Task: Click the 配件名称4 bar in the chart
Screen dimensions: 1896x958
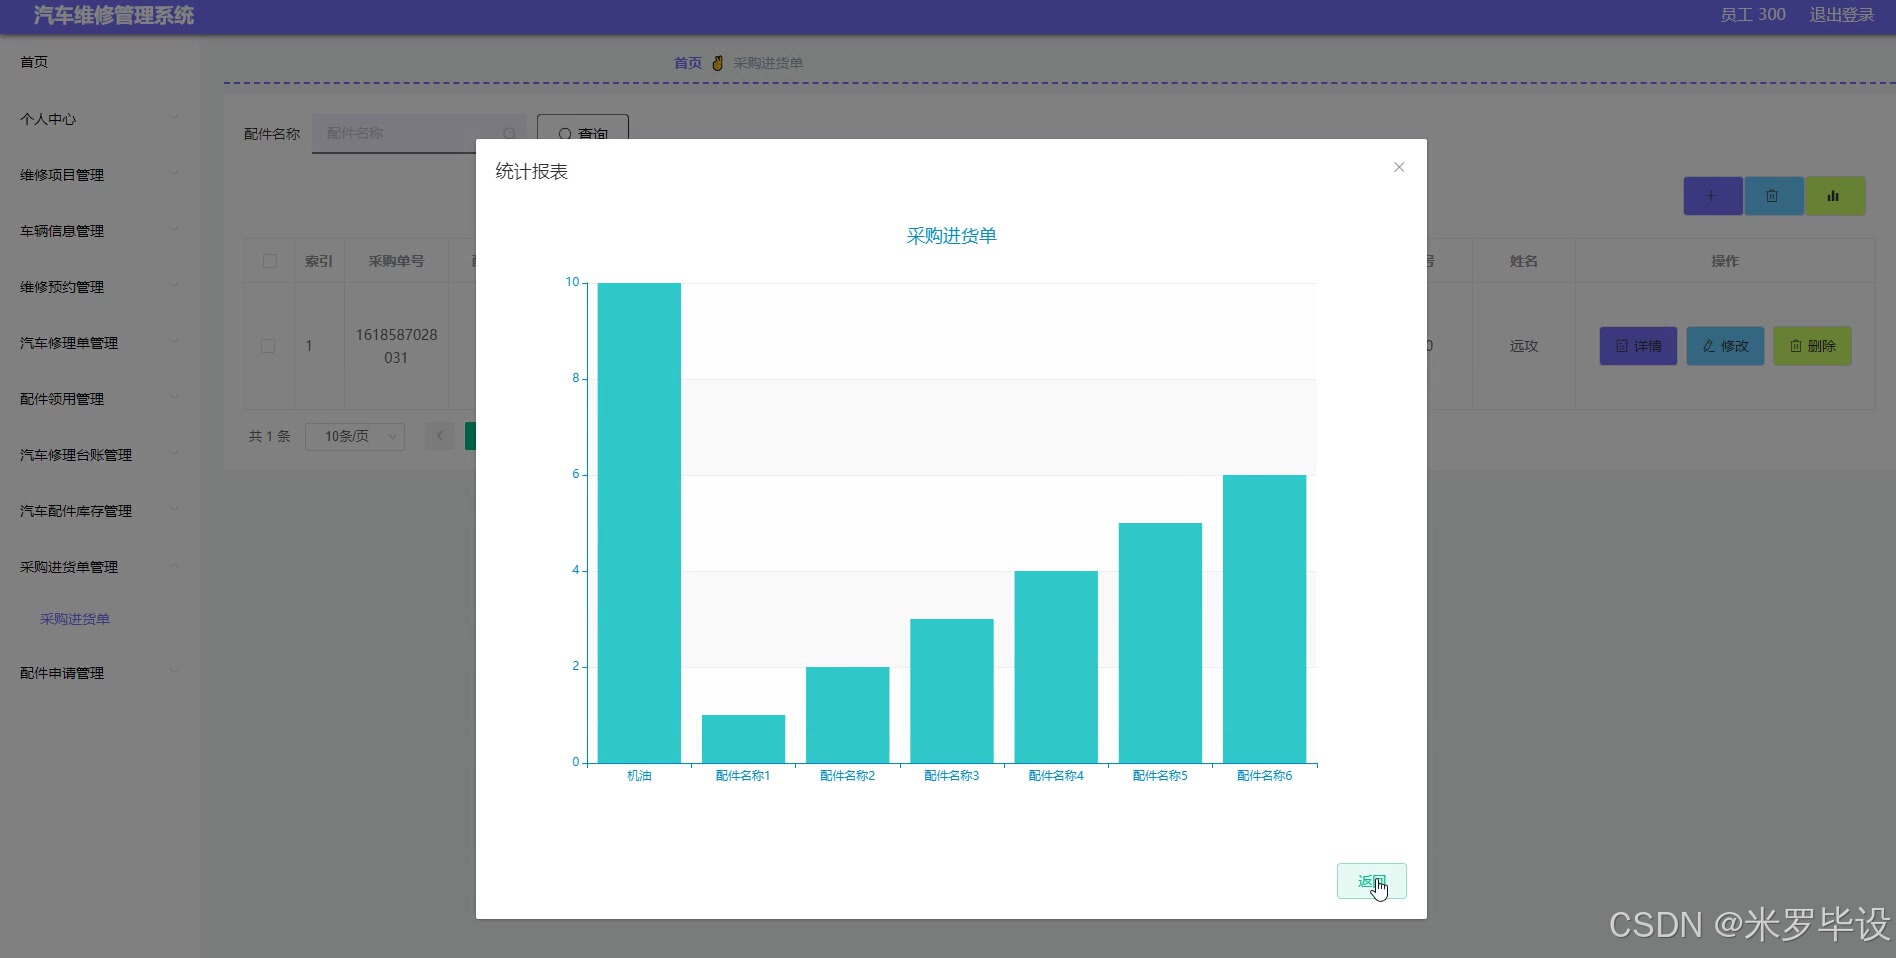Action: point(1056,667)
